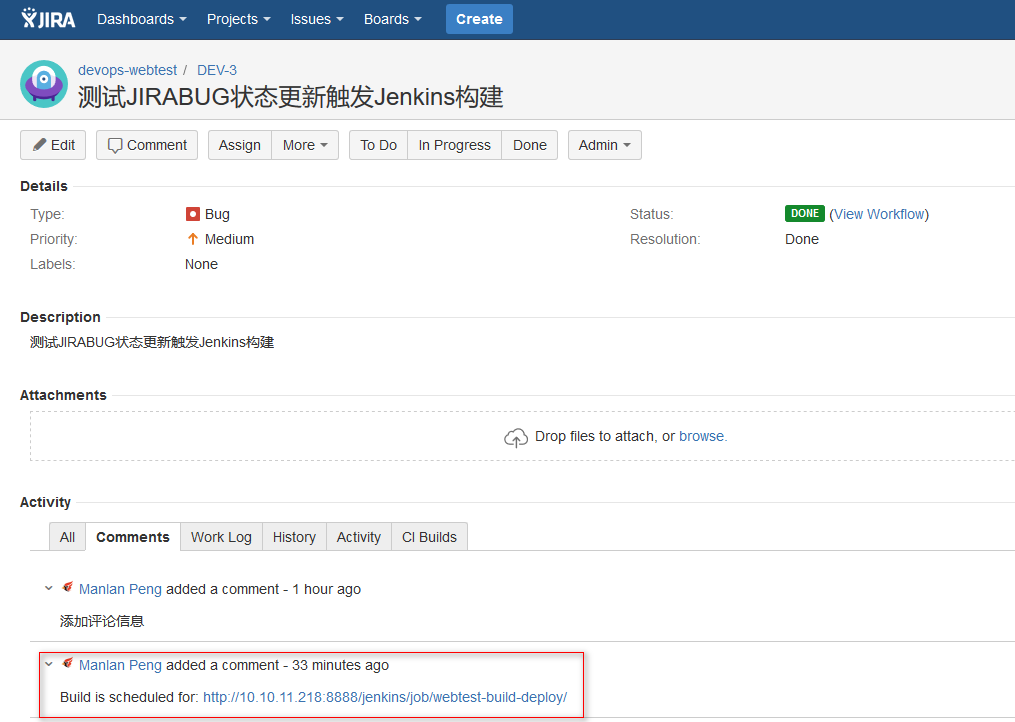This screenshot has width=1015, height=722.
Task: Click the In Progress workflow button
Action: 453,144
